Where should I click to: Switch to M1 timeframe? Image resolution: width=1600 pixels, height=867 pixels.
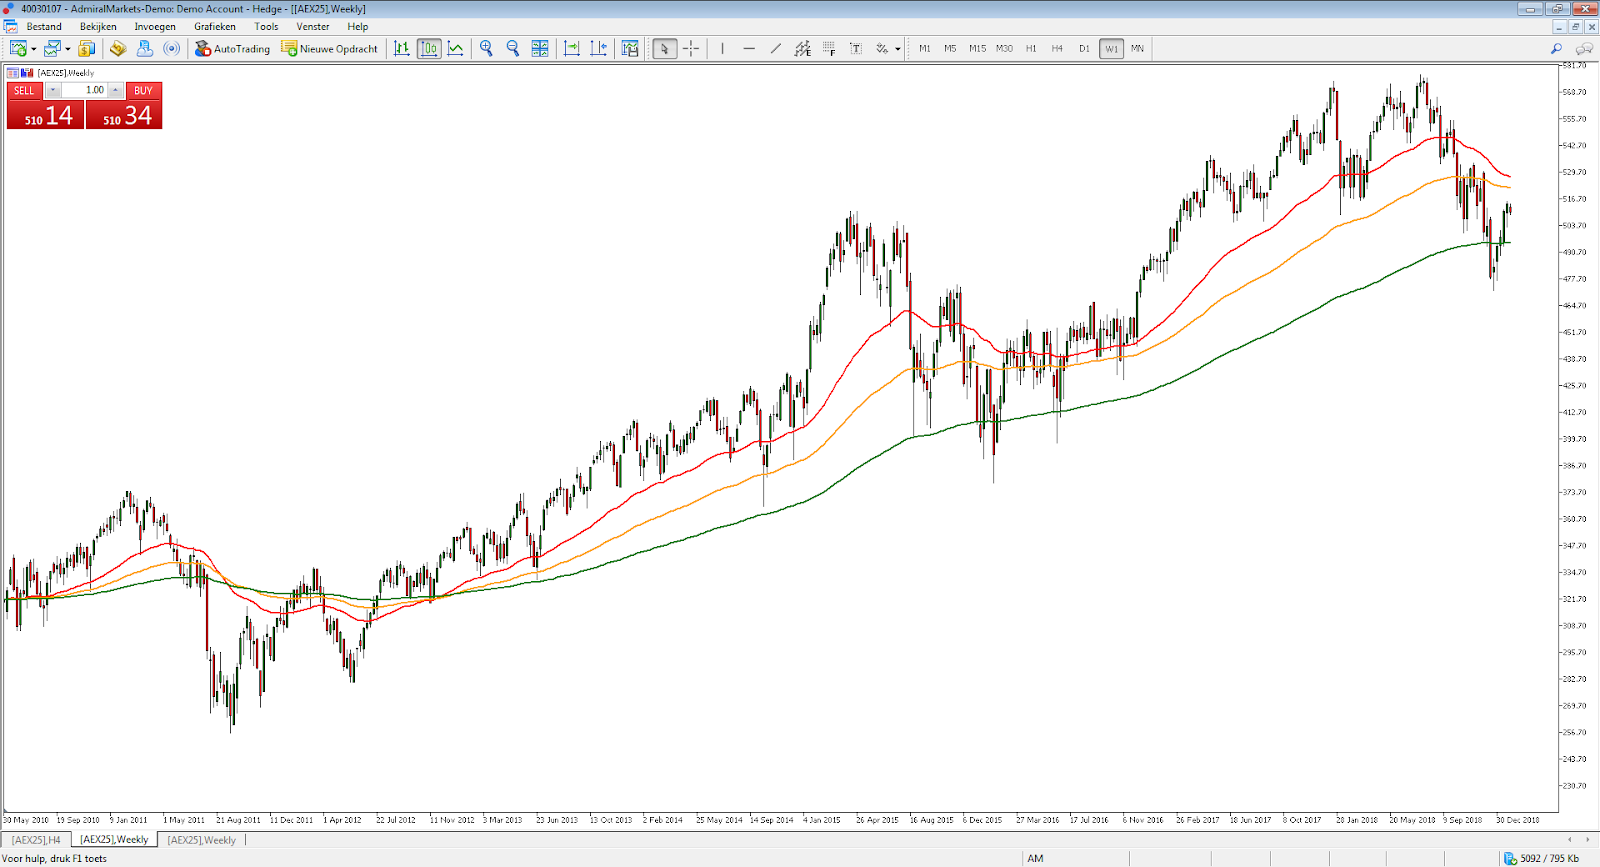925,48
